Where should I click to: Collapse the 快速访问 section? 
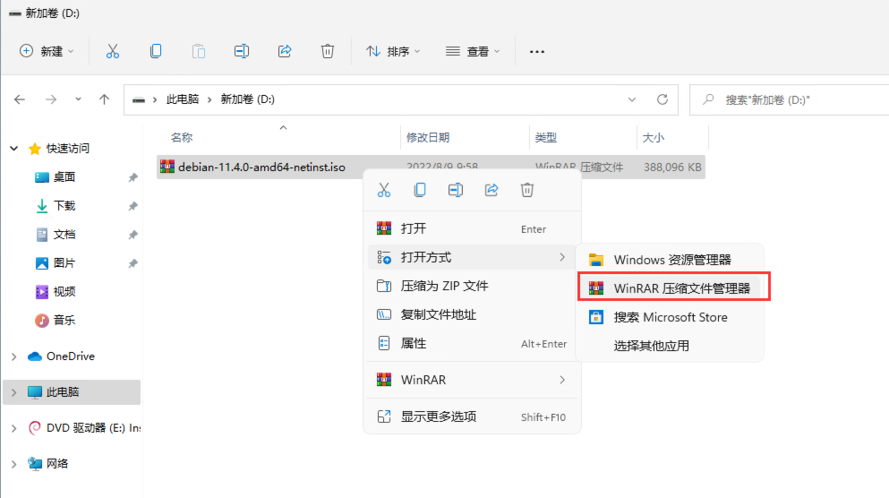click(14, 149)
